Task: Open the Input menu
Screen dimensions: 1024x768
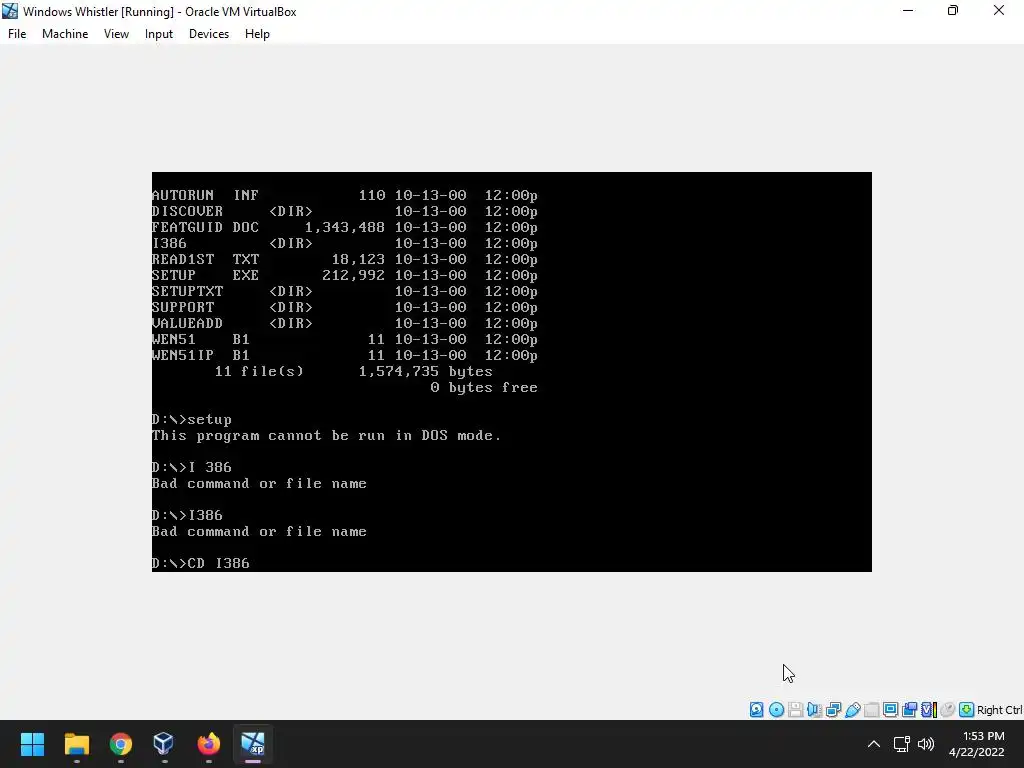Action: tap(159, 34)
